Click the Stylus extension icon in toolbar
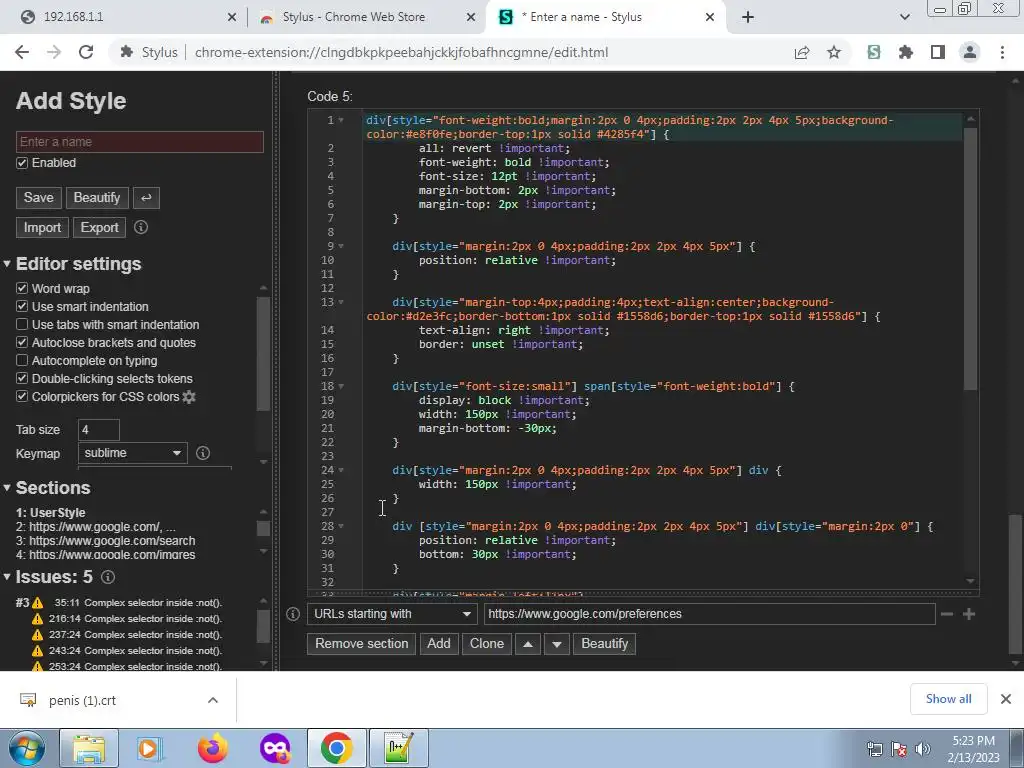This screenshot has width=1024, height=768. (x=874, y=52)
